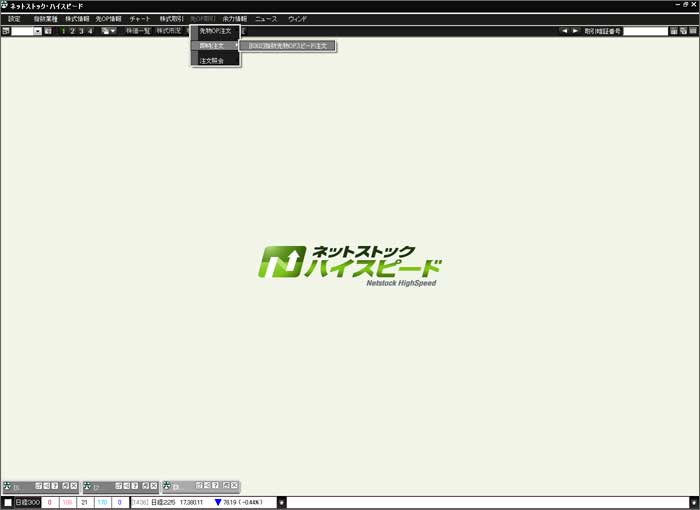Restore the middle minimized window
700x510 pixels.
[x=145, y=486]
